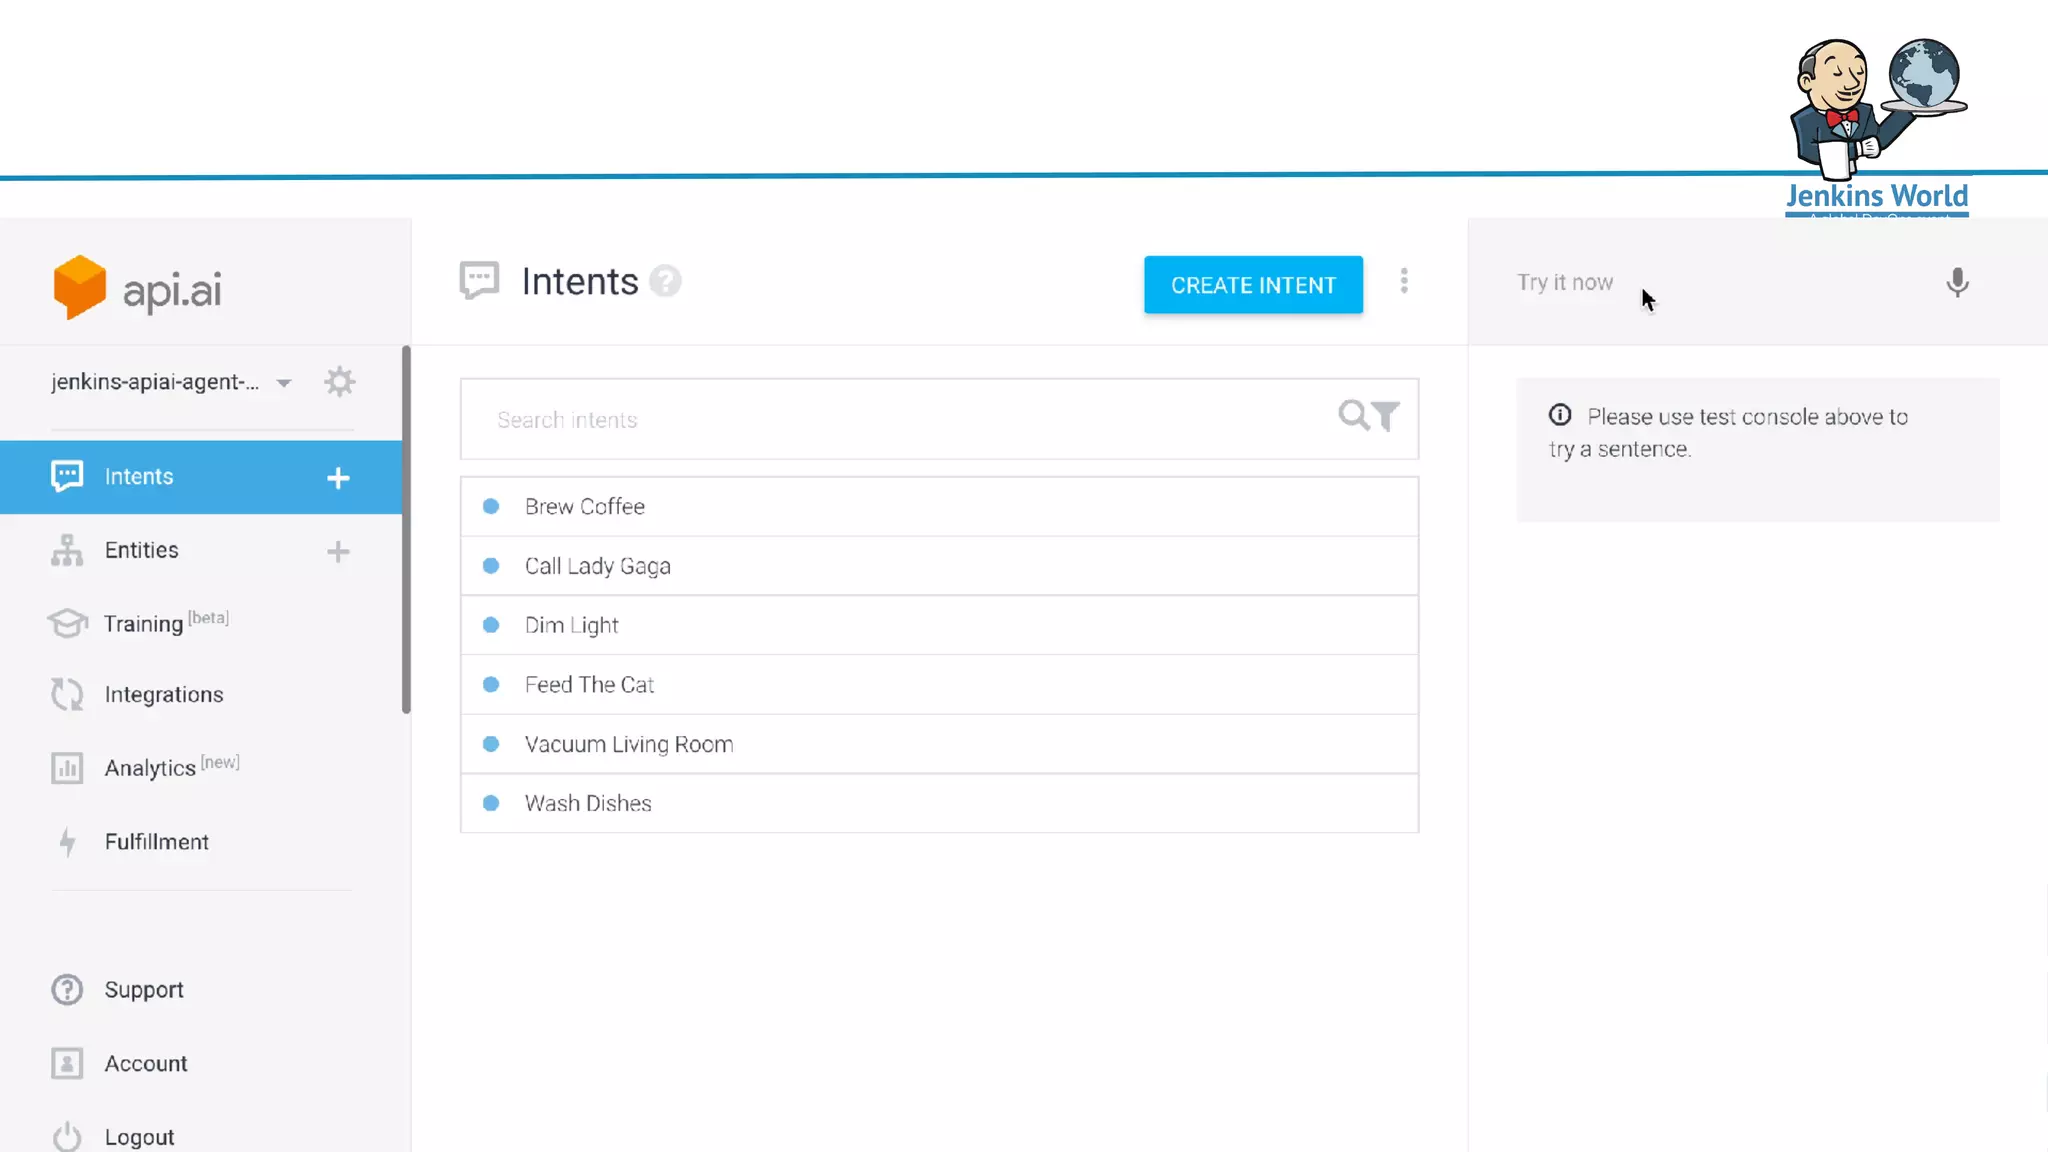The width and height of the screenshot is (2048, 1152).
Task: Click the plus icon next to Intents
Action: (338, 478)
